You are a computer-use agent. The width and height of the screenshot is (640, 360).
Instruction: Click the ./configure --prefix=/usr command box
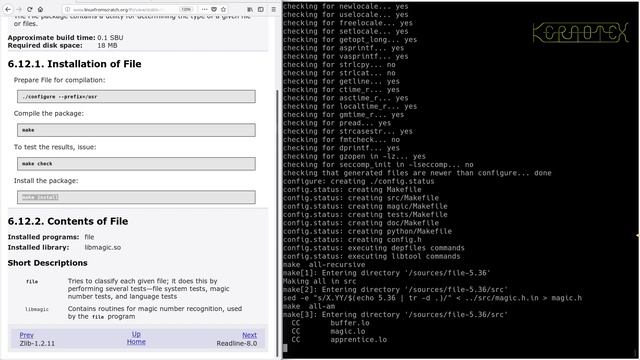tap(136, 97)
